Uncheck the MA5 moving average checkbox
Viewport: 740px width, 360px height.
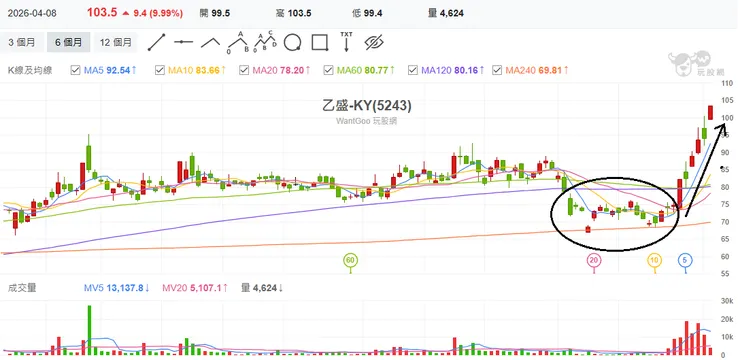(x=75, y=70)
